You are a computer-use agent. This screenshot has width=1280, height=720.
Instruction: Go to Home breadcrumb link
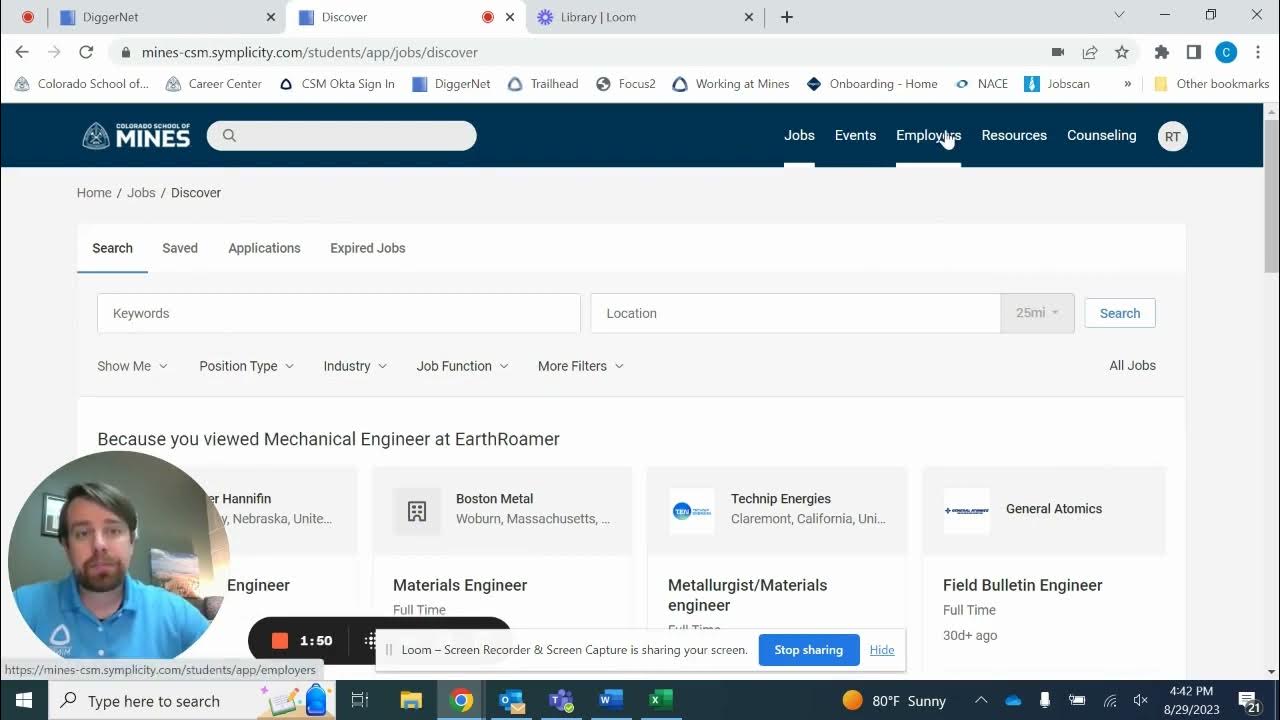(x=94, y=193)
